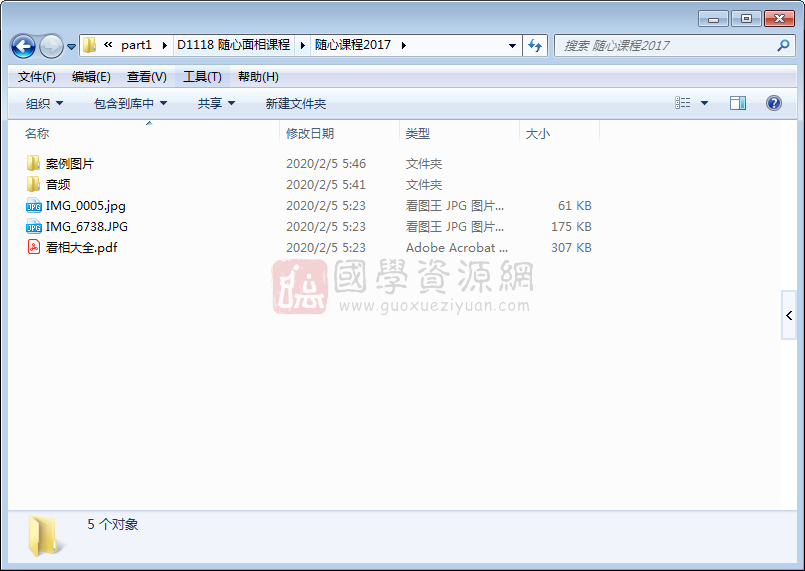Click file name 看相大全.pdf
Viewport: 805px width, 571px height.
82,248
